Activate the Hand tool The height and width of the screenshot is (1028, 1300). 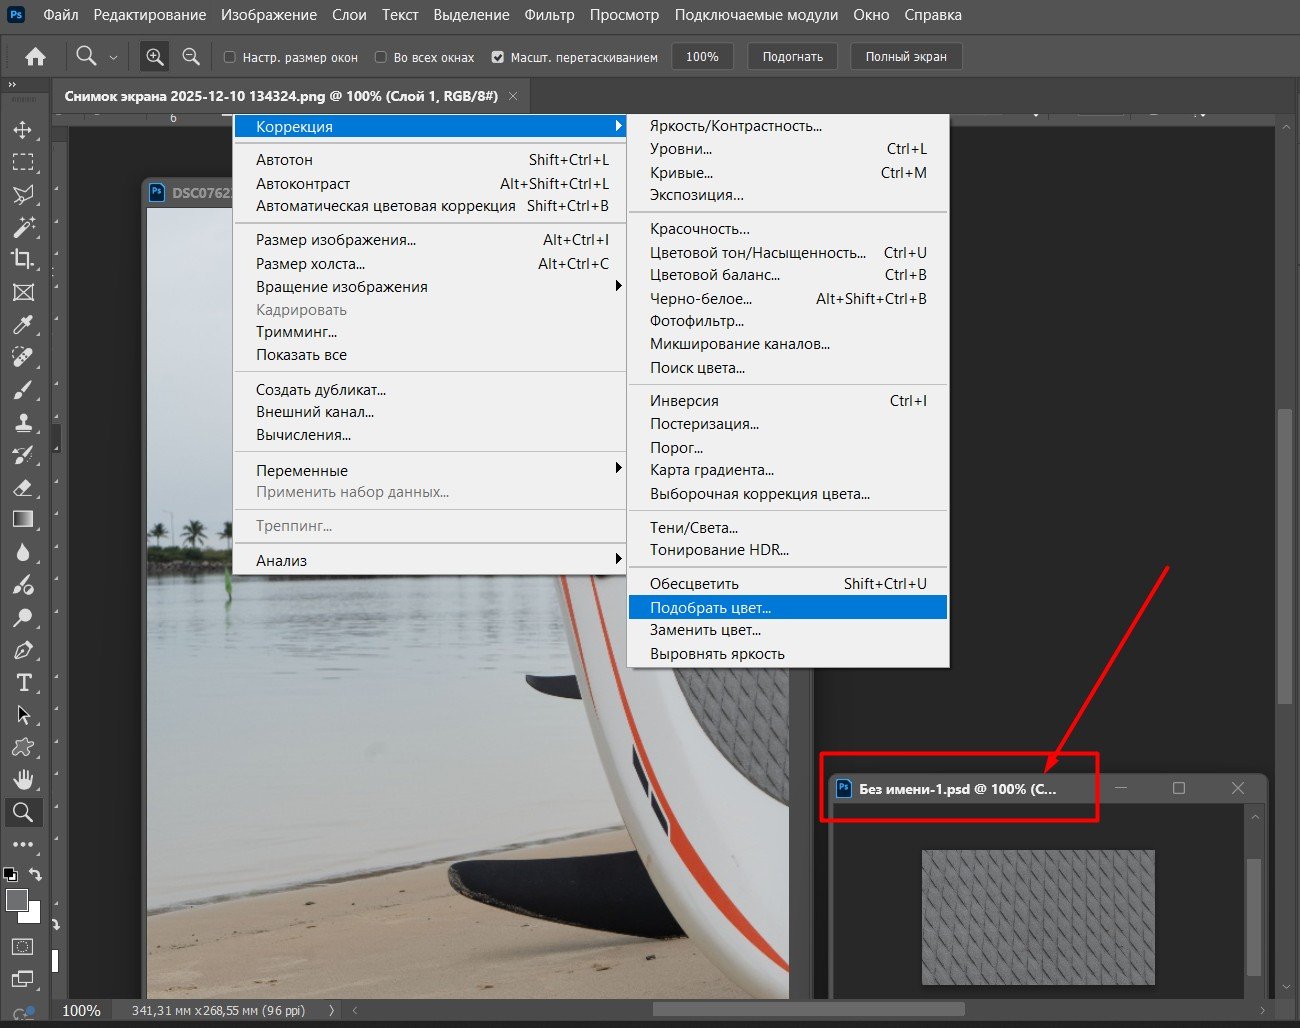23,779
